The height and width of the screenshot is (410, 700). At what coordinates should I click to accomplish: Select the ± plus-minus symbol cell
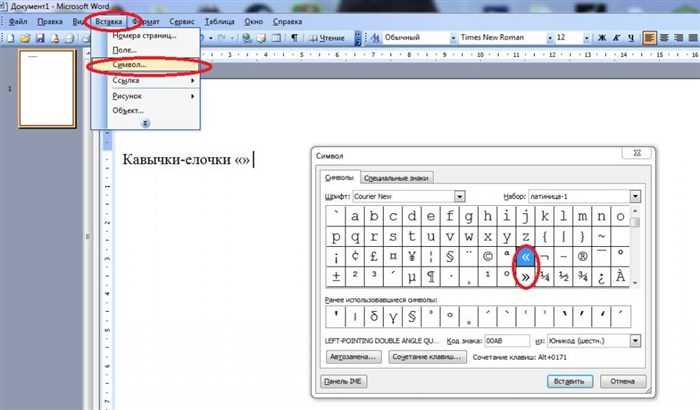tap(336, 277)
